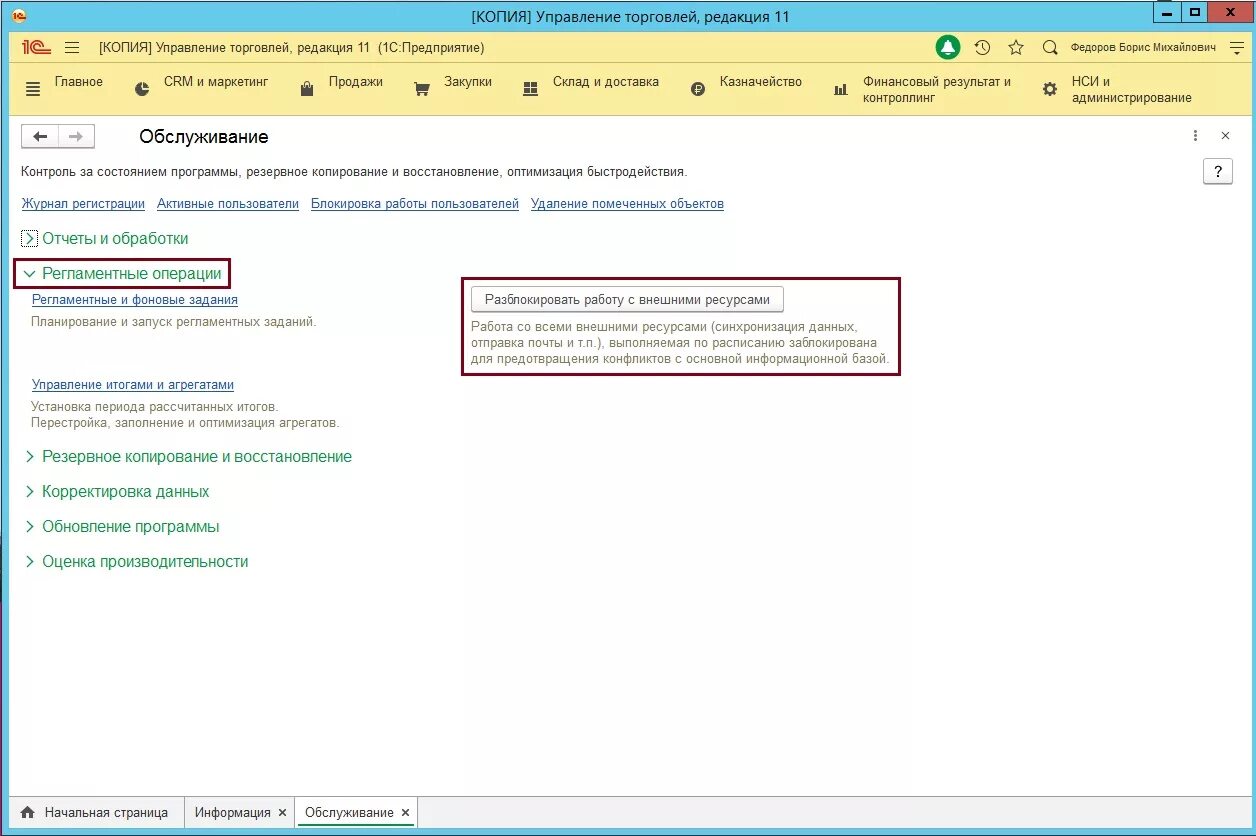Open the Склад и доставка section
Screen dimensions: 1256x836
tap(606, 82)
